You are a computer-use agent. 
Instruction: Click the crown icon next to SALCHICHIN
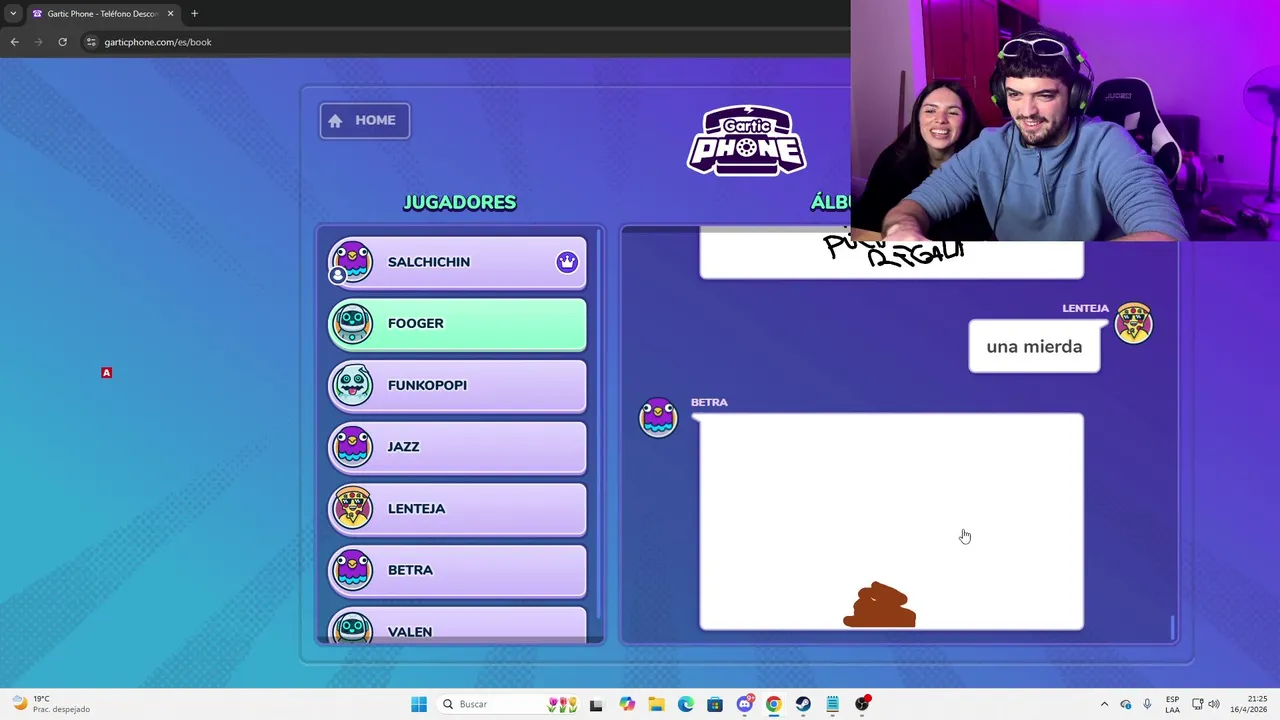coord(567,262)
